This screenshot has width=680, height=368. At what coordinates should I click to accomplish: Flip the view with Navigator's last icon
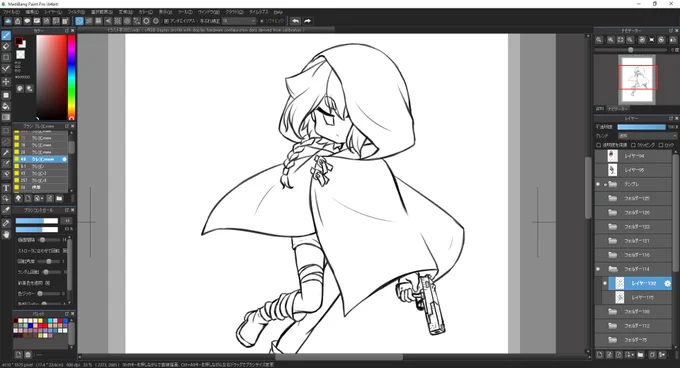[672, 40]
